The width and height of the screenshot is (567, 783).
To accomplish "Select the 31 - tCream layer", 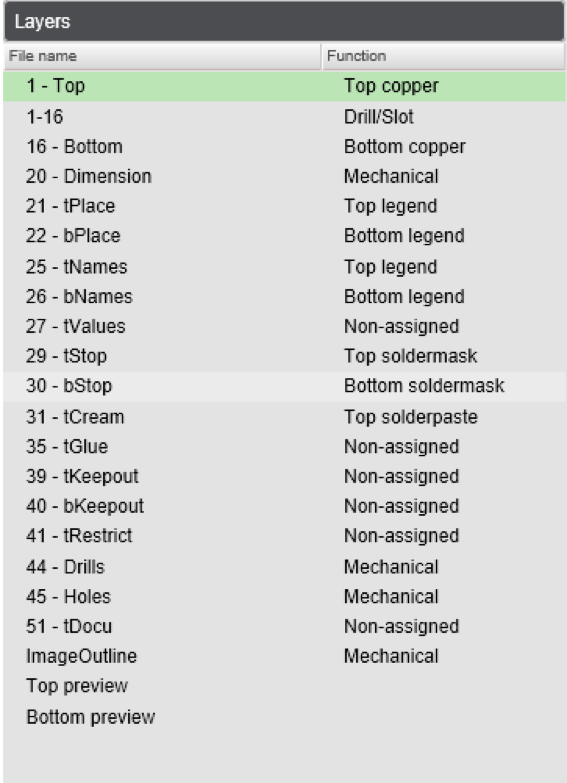I will (x=284, y=417).
